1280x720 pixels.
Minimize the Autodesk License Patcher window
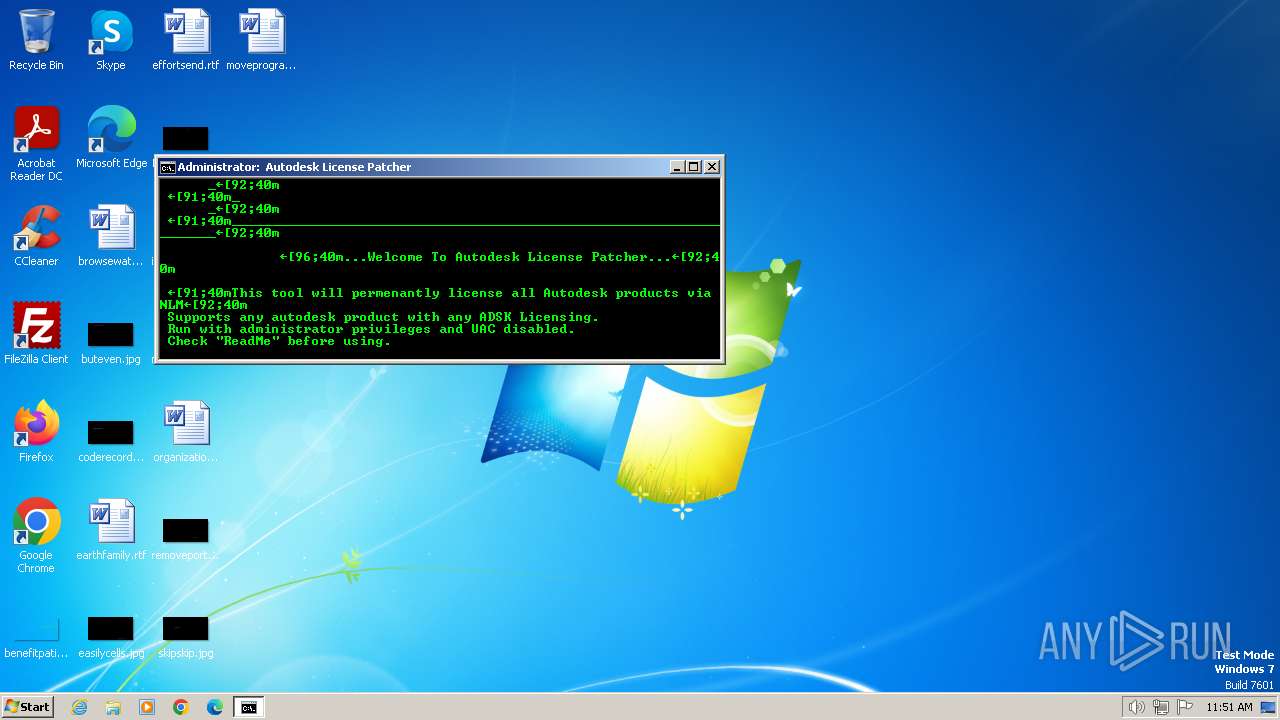[677, 167]
